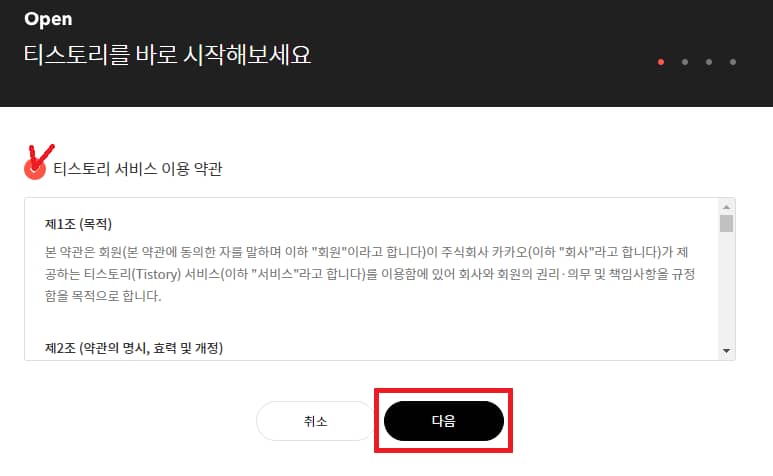Viewport: 773px width, 476px height.
Task: Select the first red step indicator dot
Action: [x=661, y=62]
